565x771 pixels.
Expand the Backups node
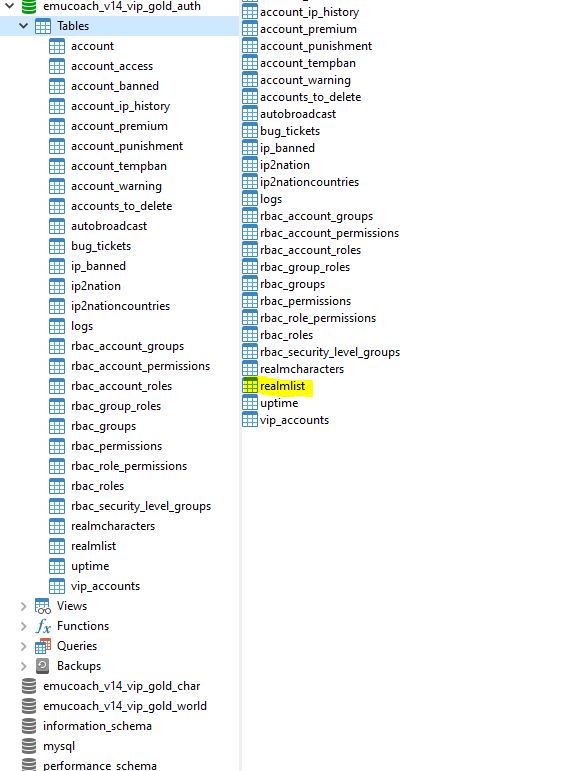(x=23, y=666)
